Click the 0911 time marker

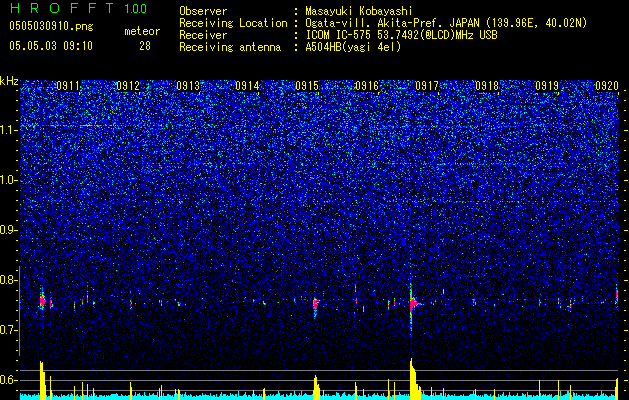[x=68, y=86]
